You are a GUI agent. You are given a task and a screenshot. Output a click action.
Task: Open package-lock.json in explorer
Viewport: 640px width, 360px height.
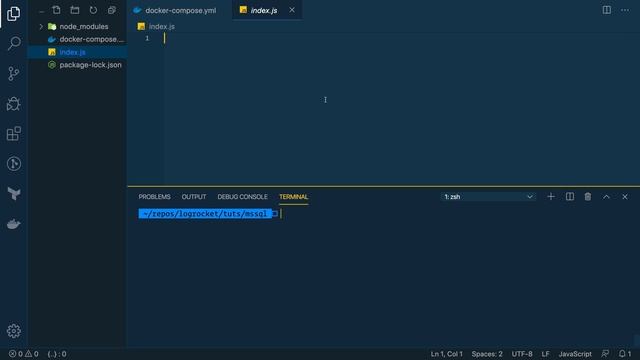point(78,65)
